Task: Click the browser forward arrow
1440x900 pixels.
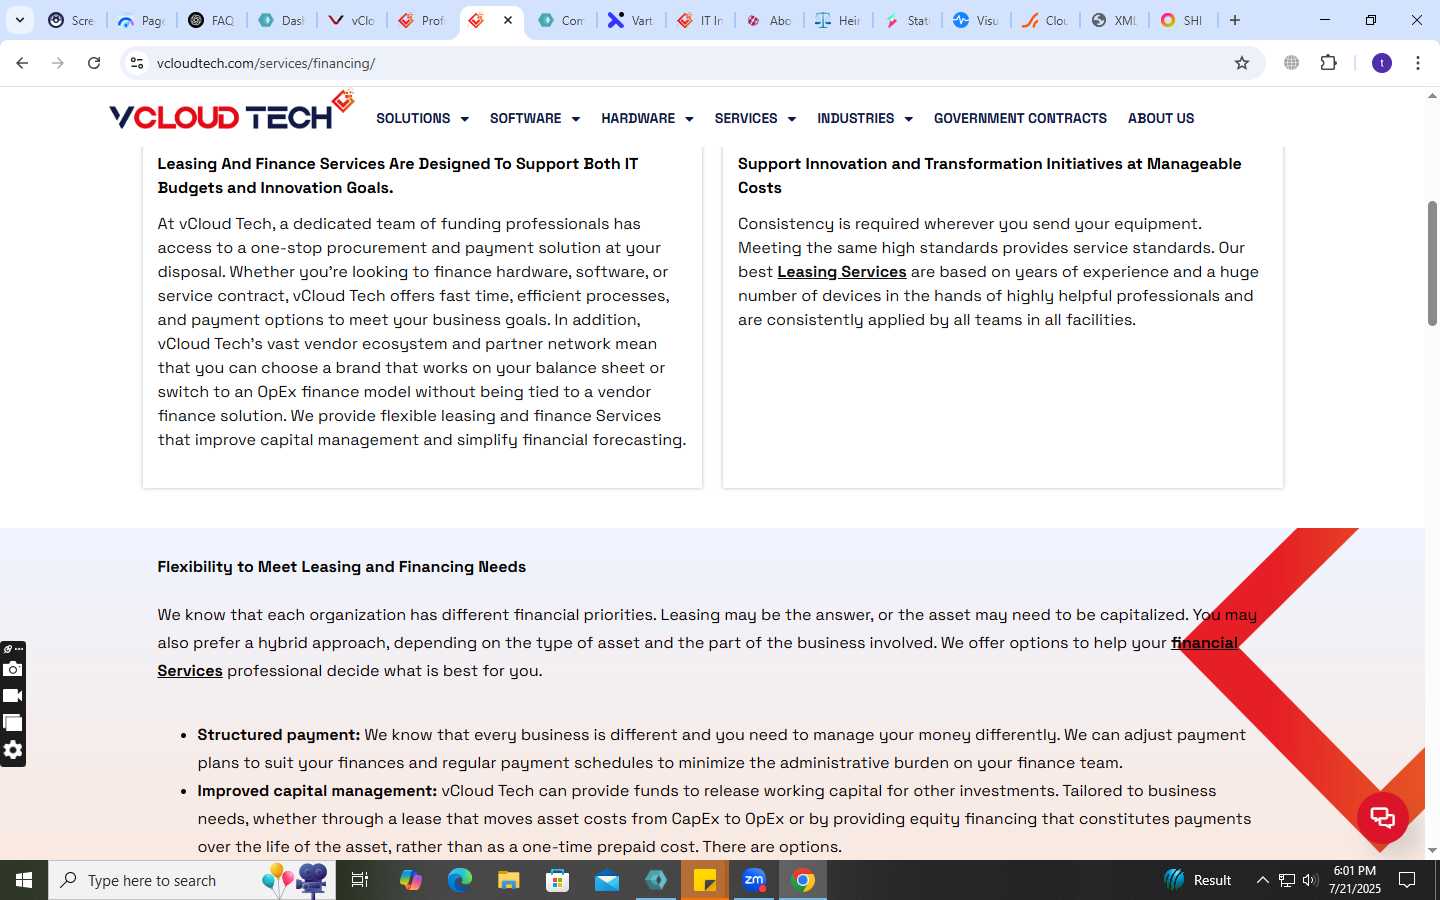Action: pyautogui.click(x=58, y=63)
